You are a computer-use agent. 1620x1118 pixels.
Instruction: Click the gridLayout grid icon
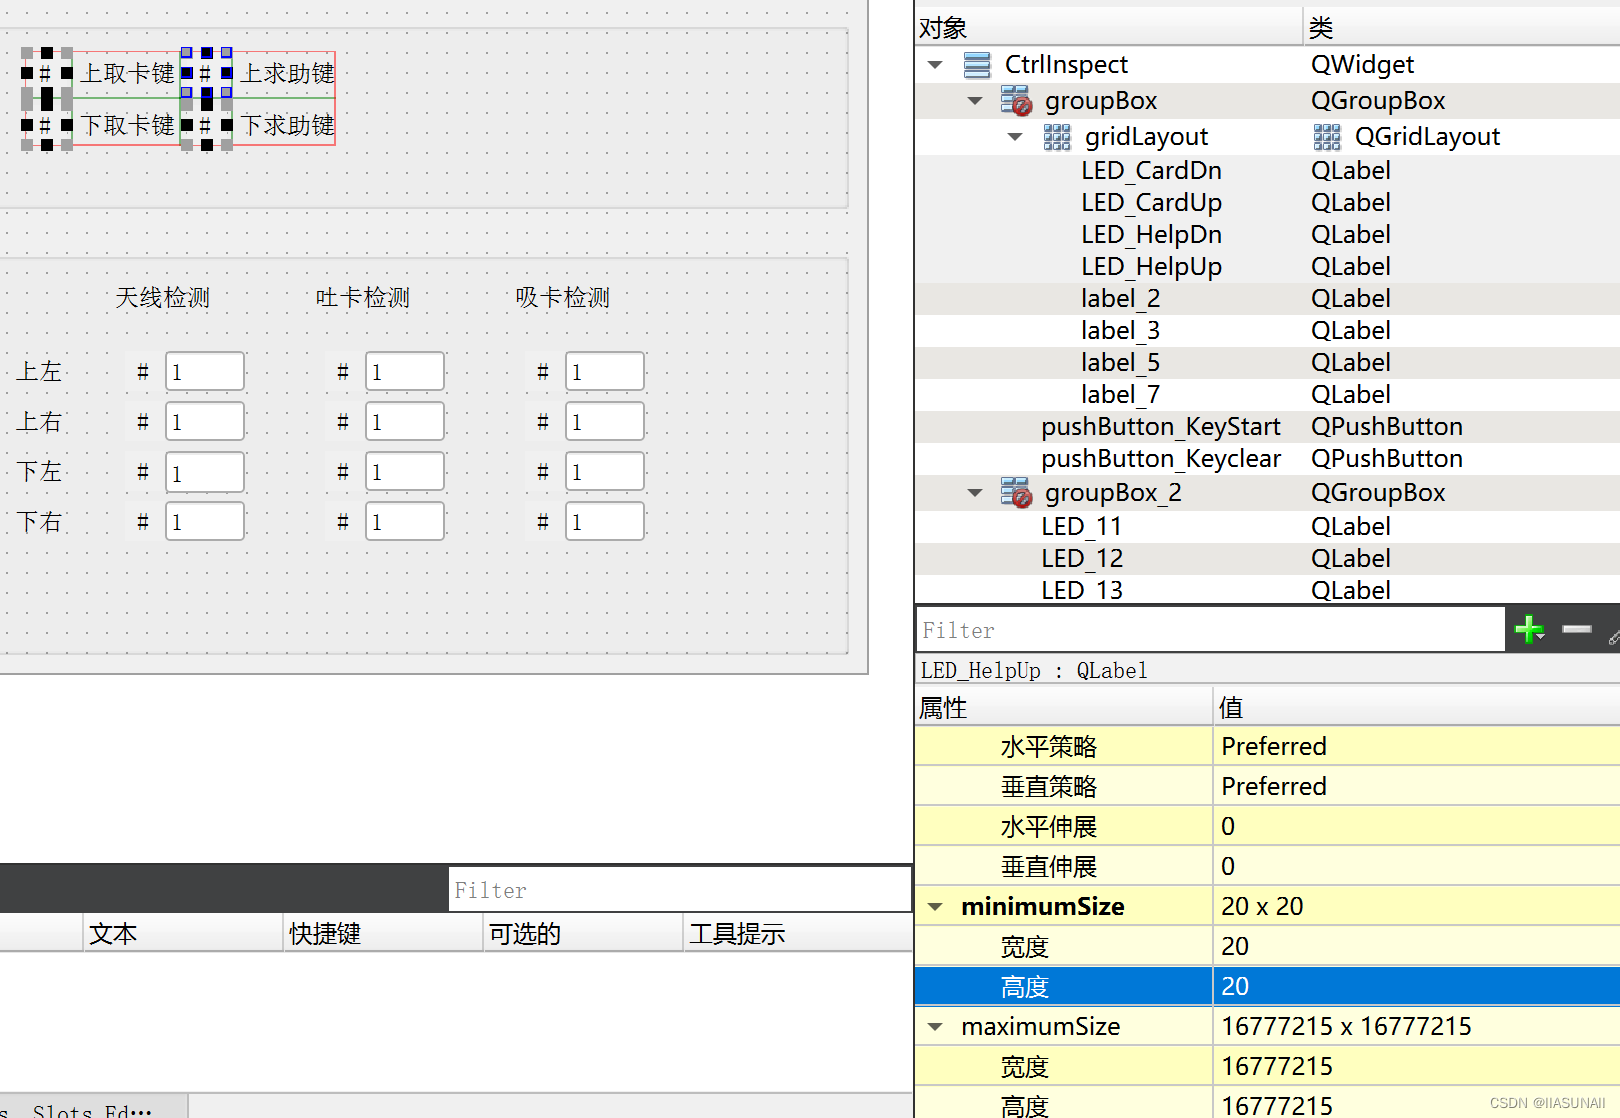point(1057,137)
